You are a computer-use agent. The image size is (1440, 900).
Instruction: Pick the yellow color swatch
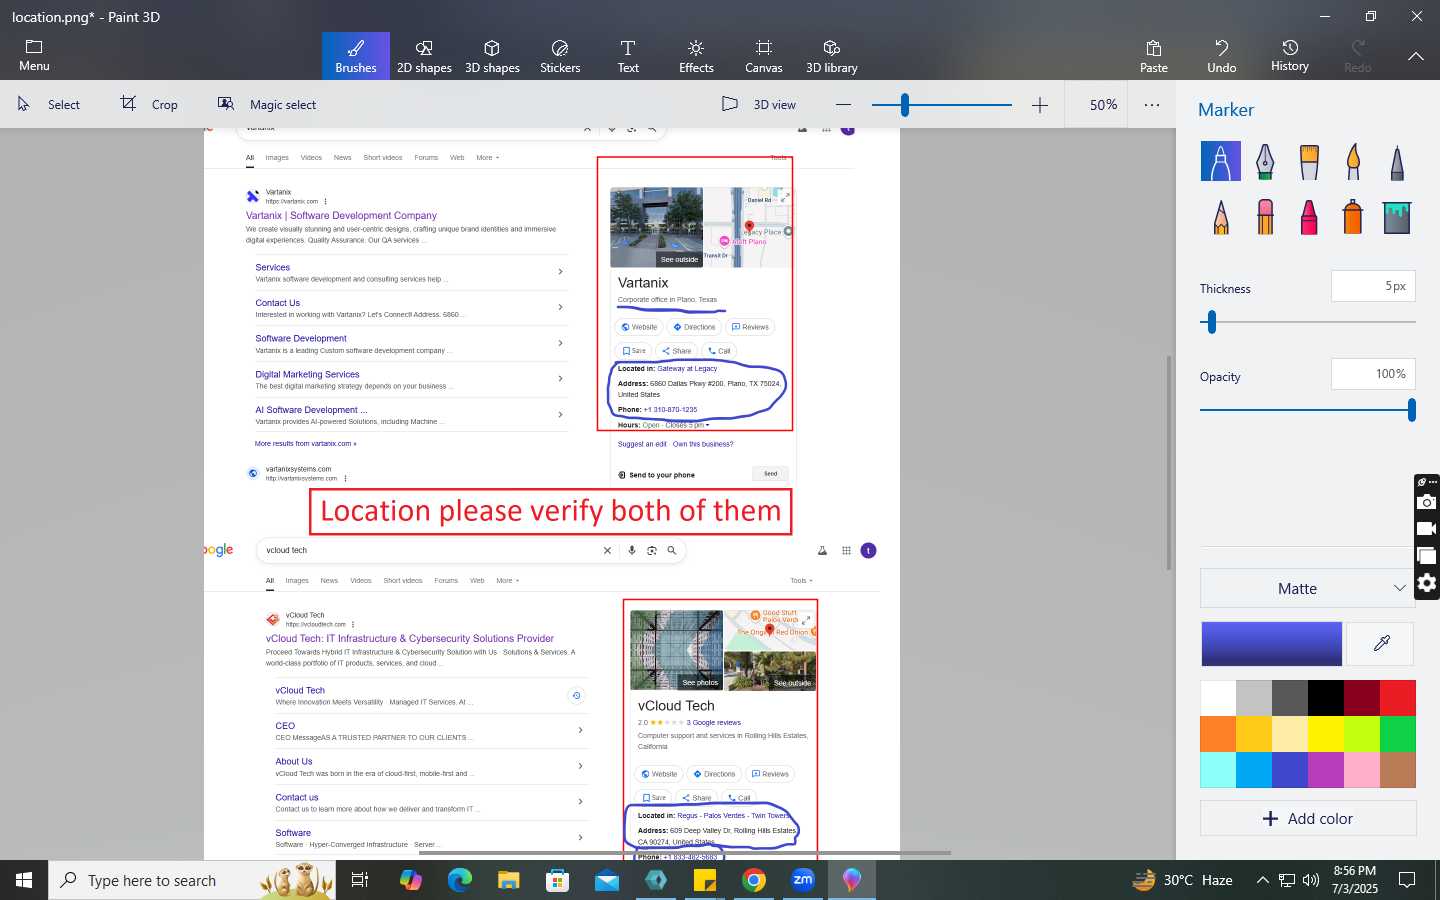tap(1326, 734)
